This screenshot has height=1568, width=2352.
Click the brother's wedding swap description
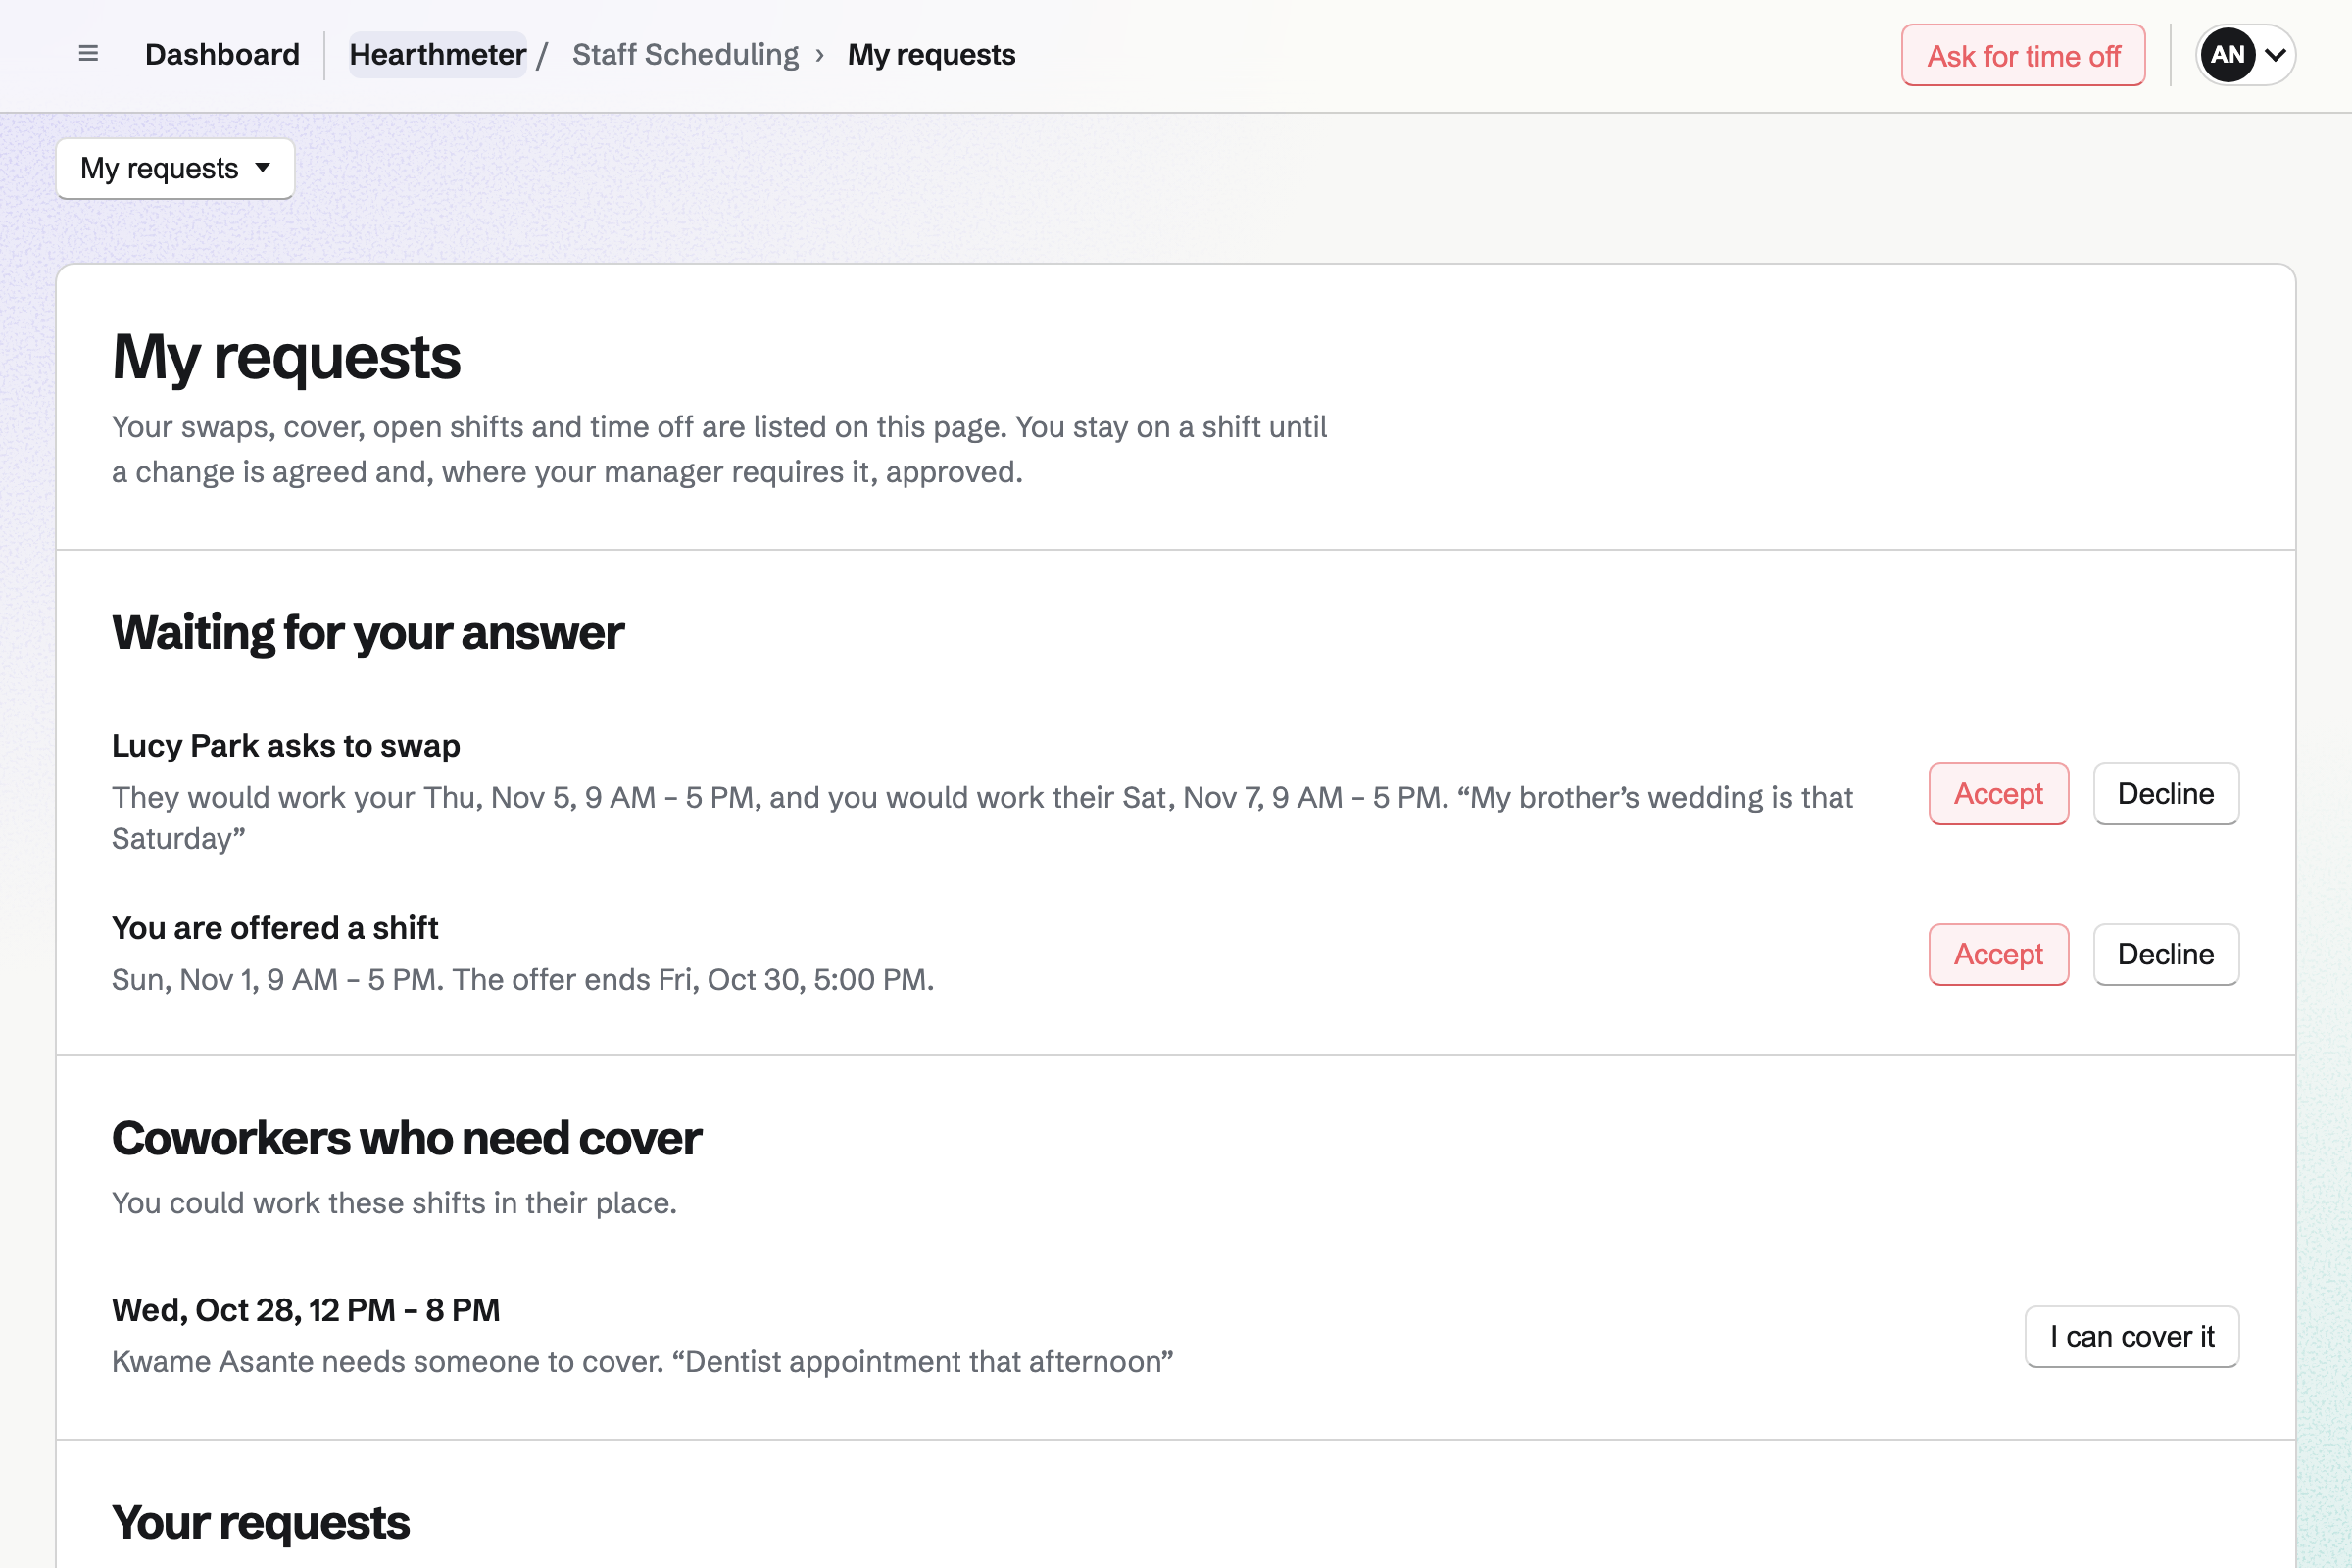pyautogui.click(x=982, y=818)
